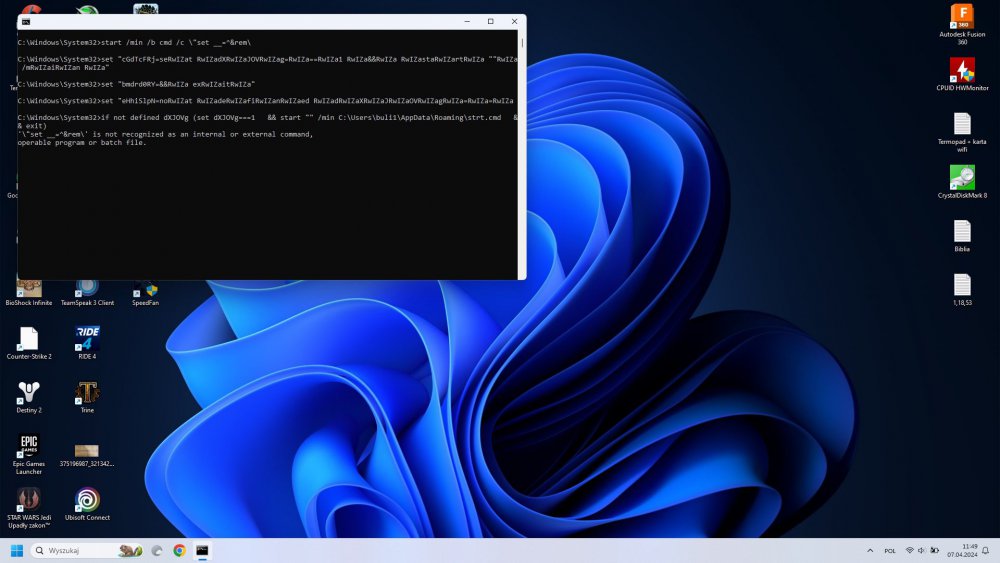This screenshot has width=1000, height=563.
Task: Open Google Chrome from the taskbar
Action: point(179,550)
